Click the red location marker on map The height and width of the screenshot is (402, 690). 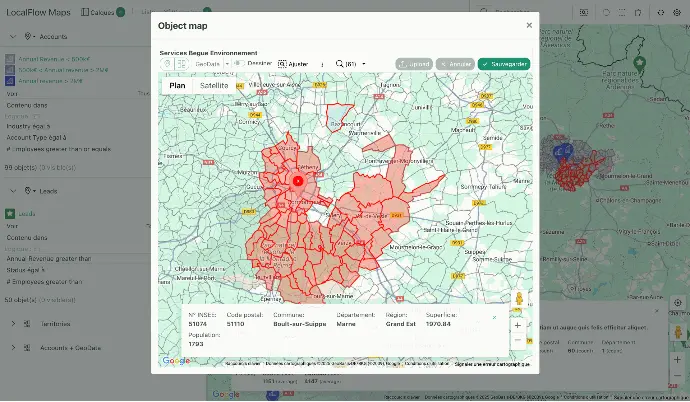pos(297,181)
